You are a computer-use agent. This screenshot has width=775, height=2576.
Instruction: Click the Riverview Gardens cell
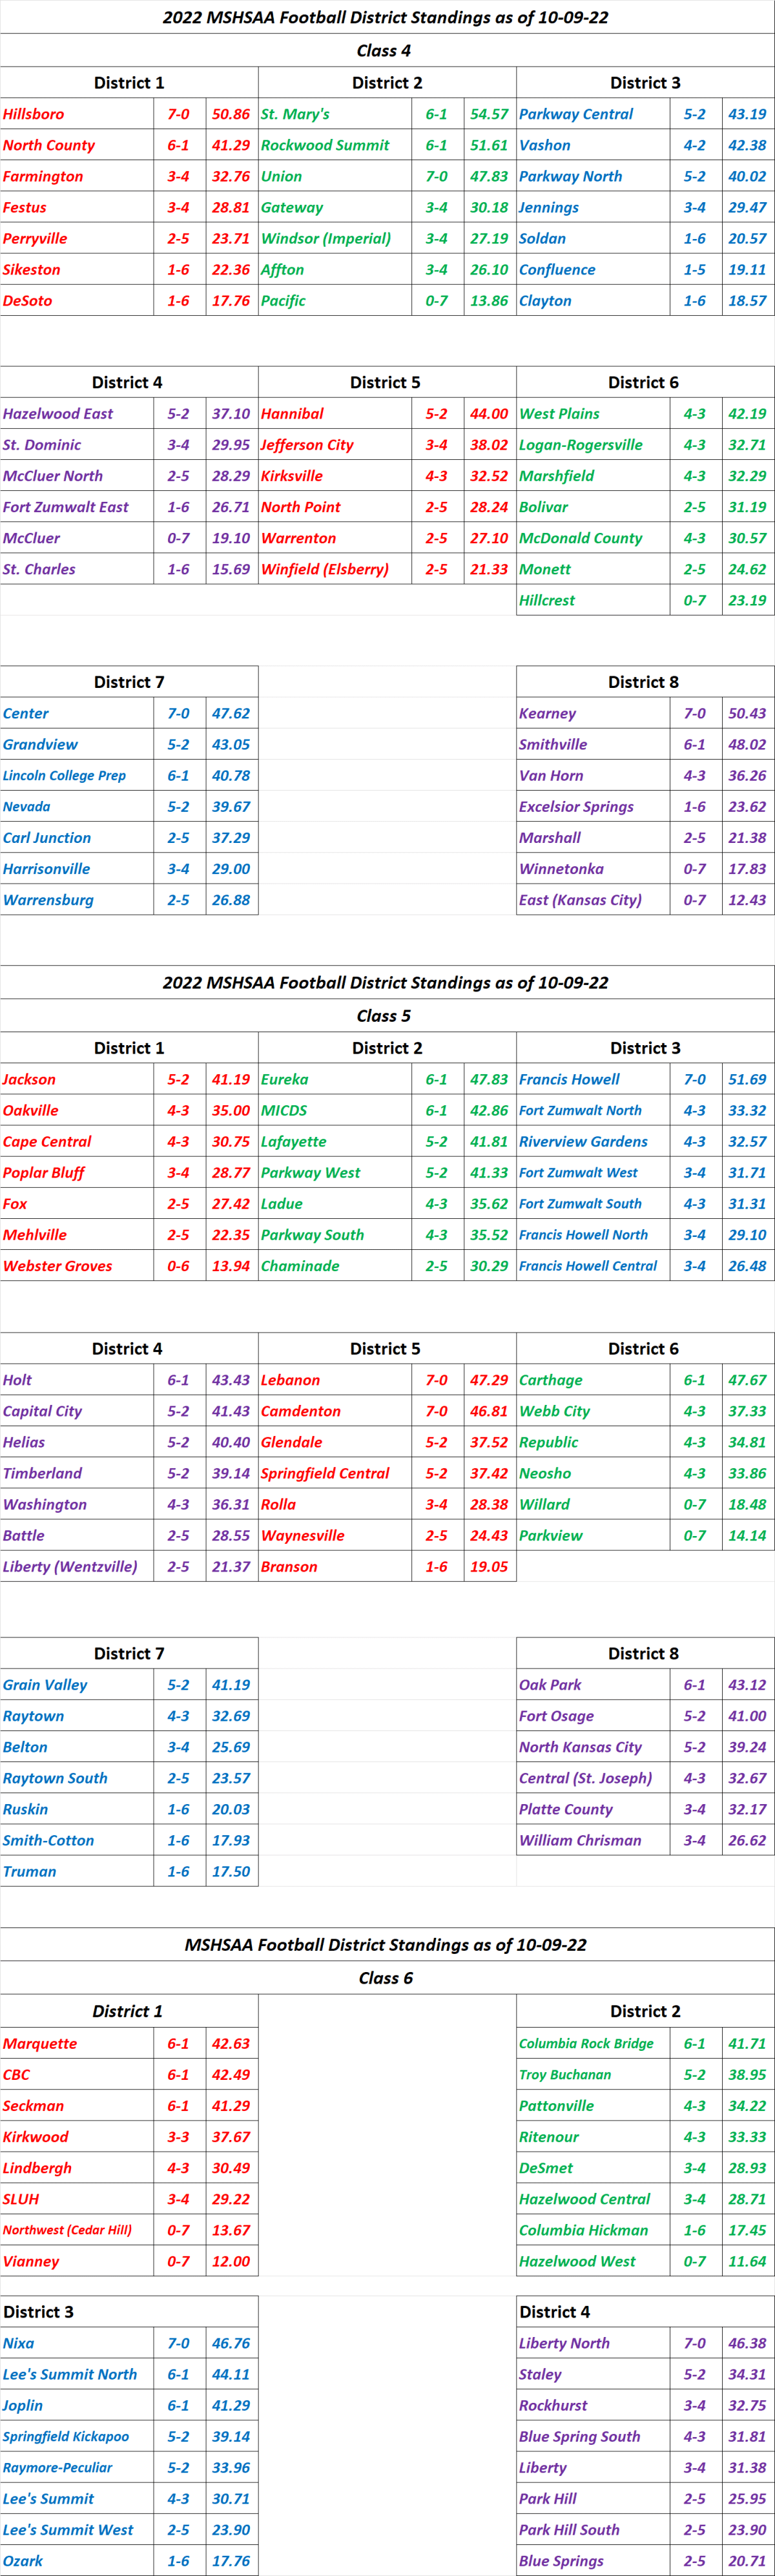tap(593, 1141)
